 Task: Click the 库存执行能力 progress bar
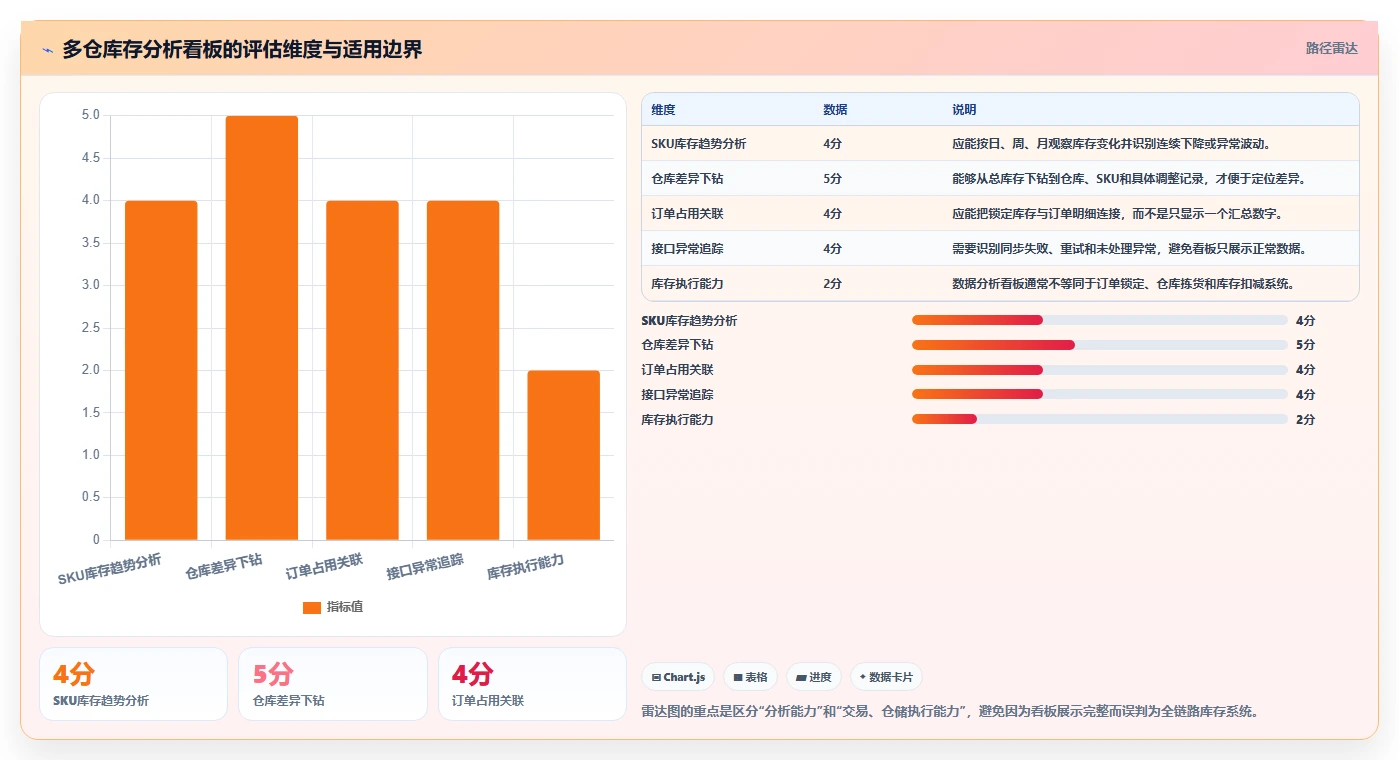pos(1100,420)
